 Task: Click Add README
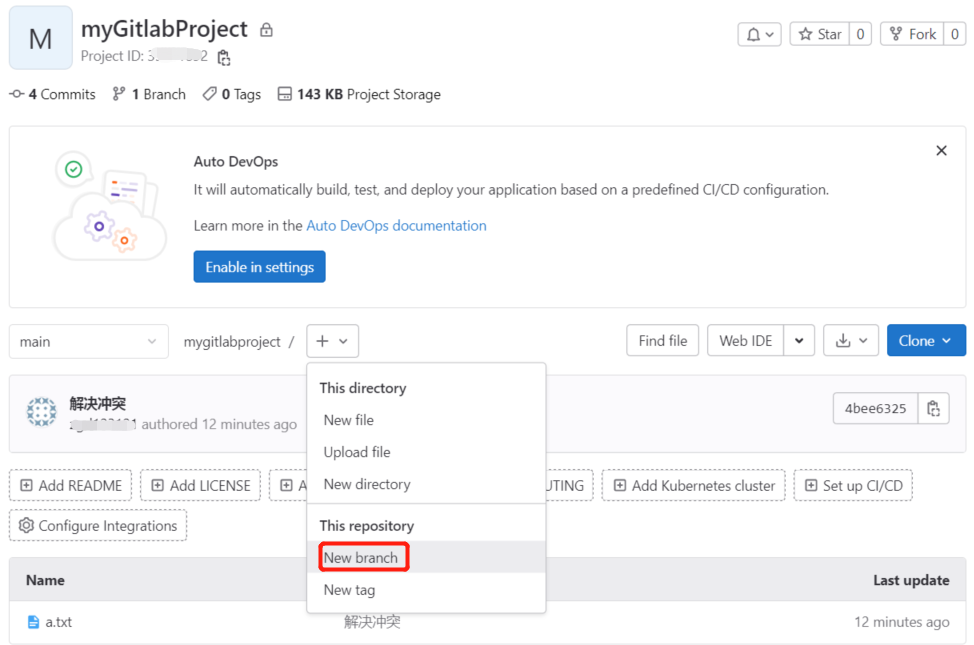pos(70,485)
